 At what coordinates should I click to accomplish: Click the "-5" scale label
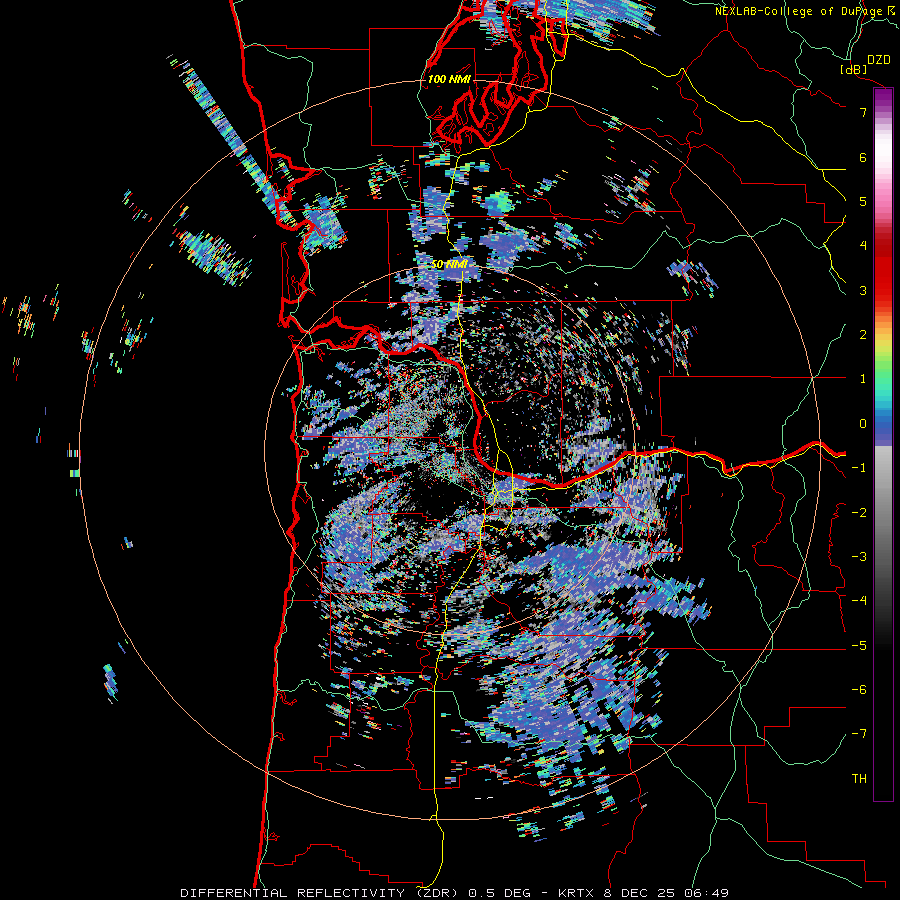(x=859, y=645)
